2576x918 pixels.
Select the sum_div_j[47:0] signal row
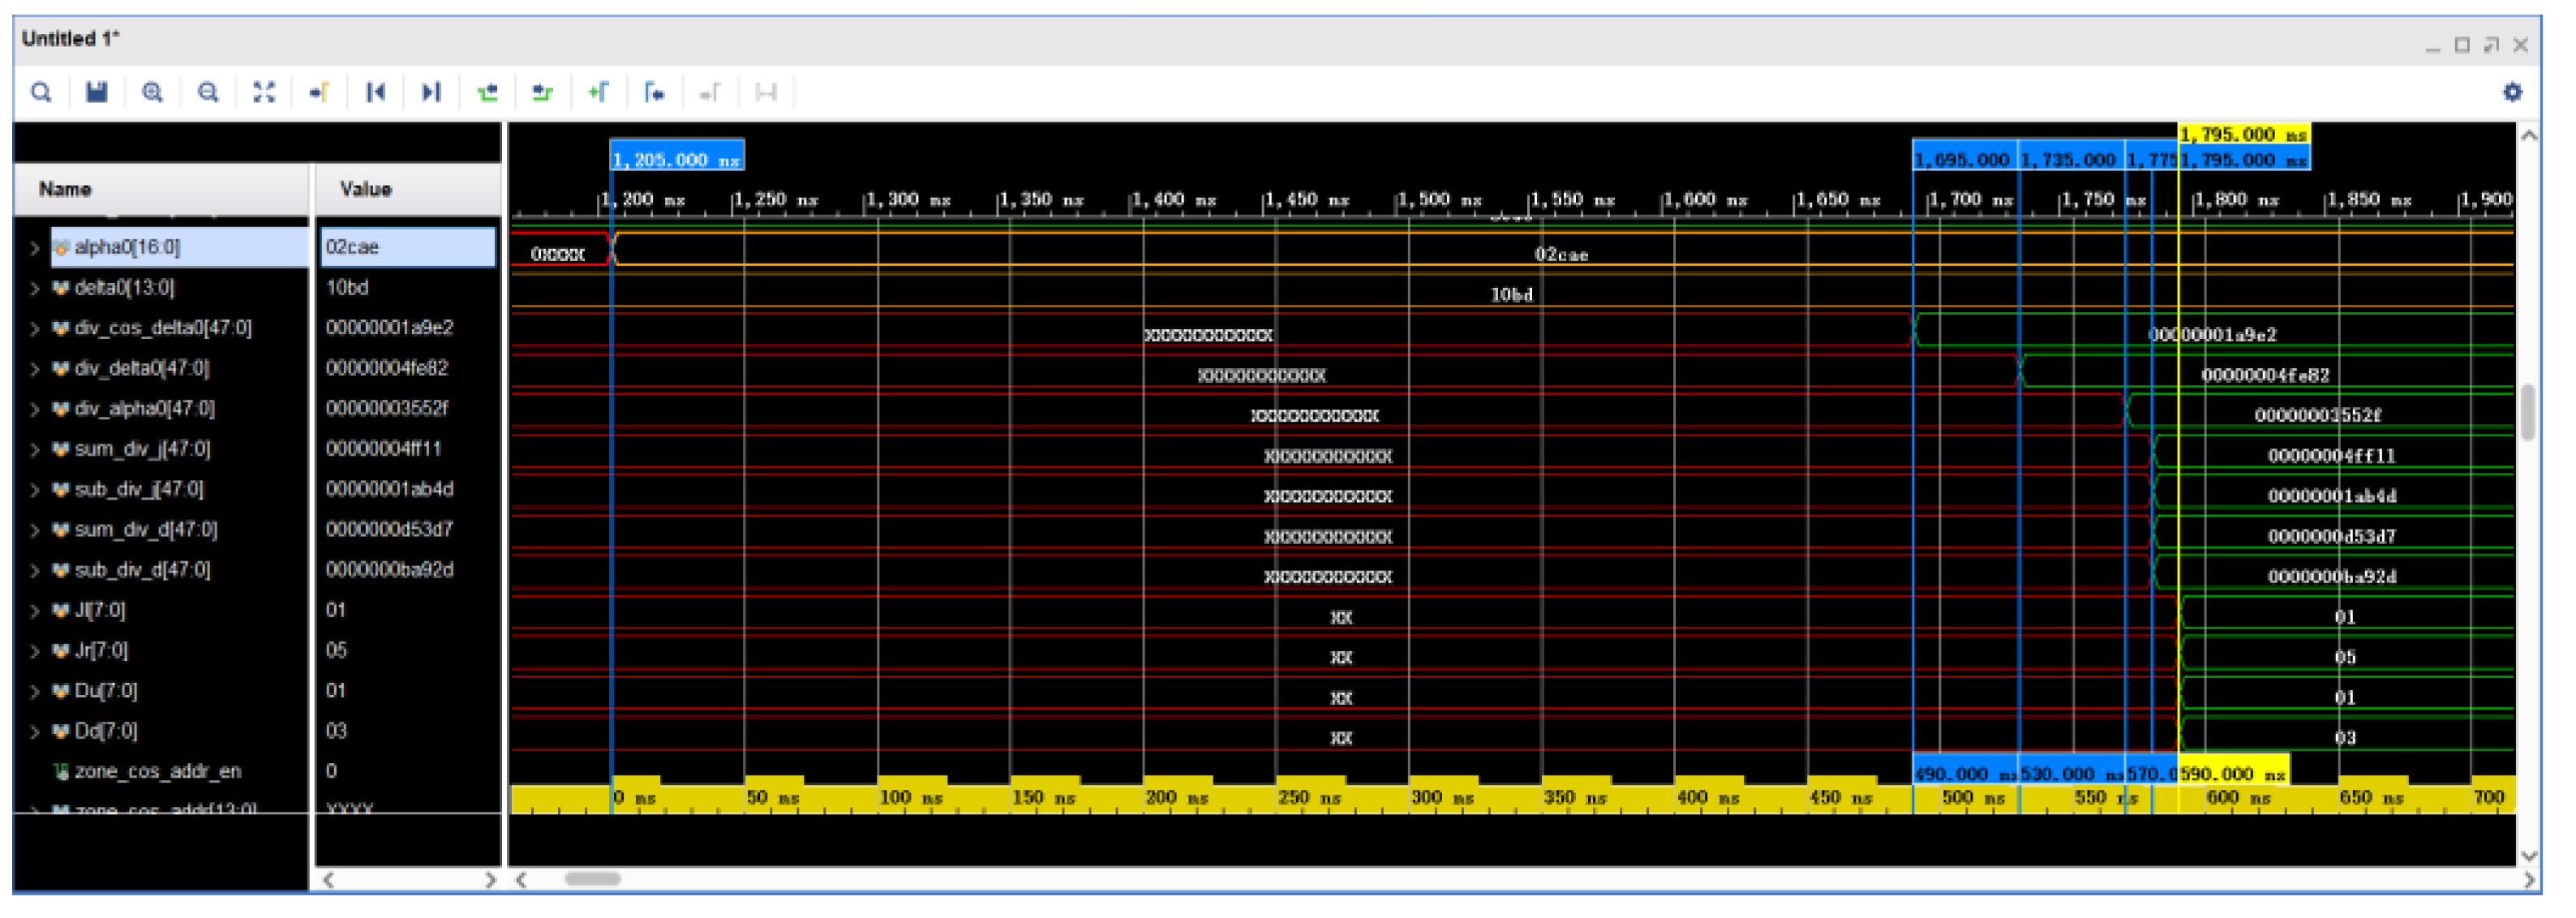(142, 450)
